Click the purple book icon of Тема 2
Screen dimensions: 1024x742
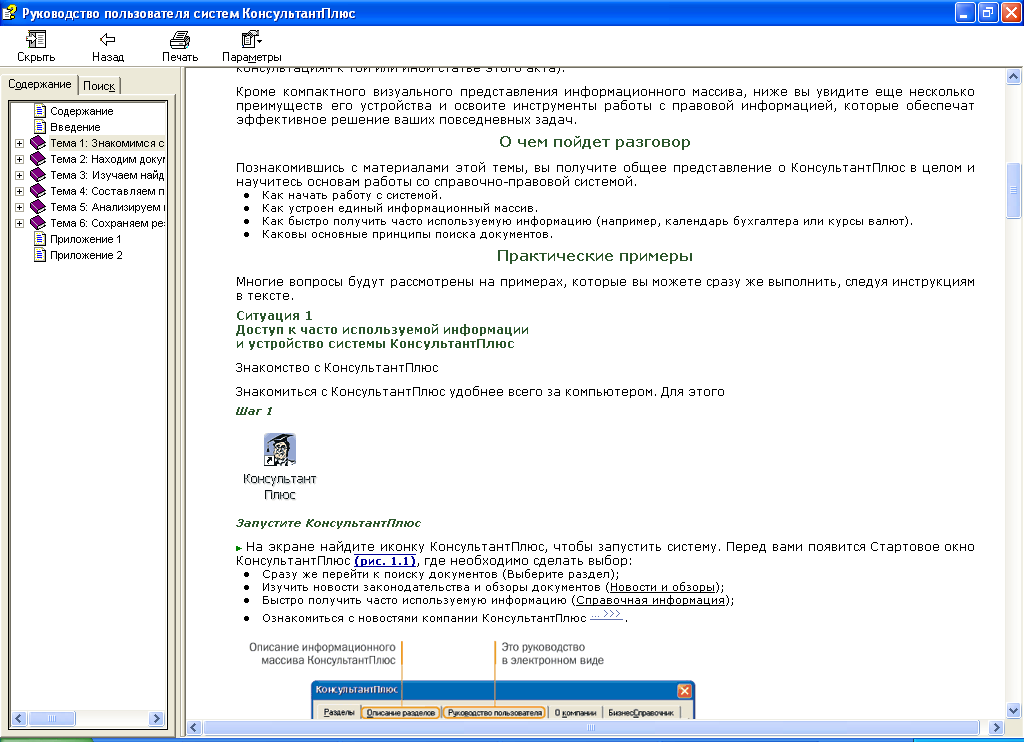point(38,159)
